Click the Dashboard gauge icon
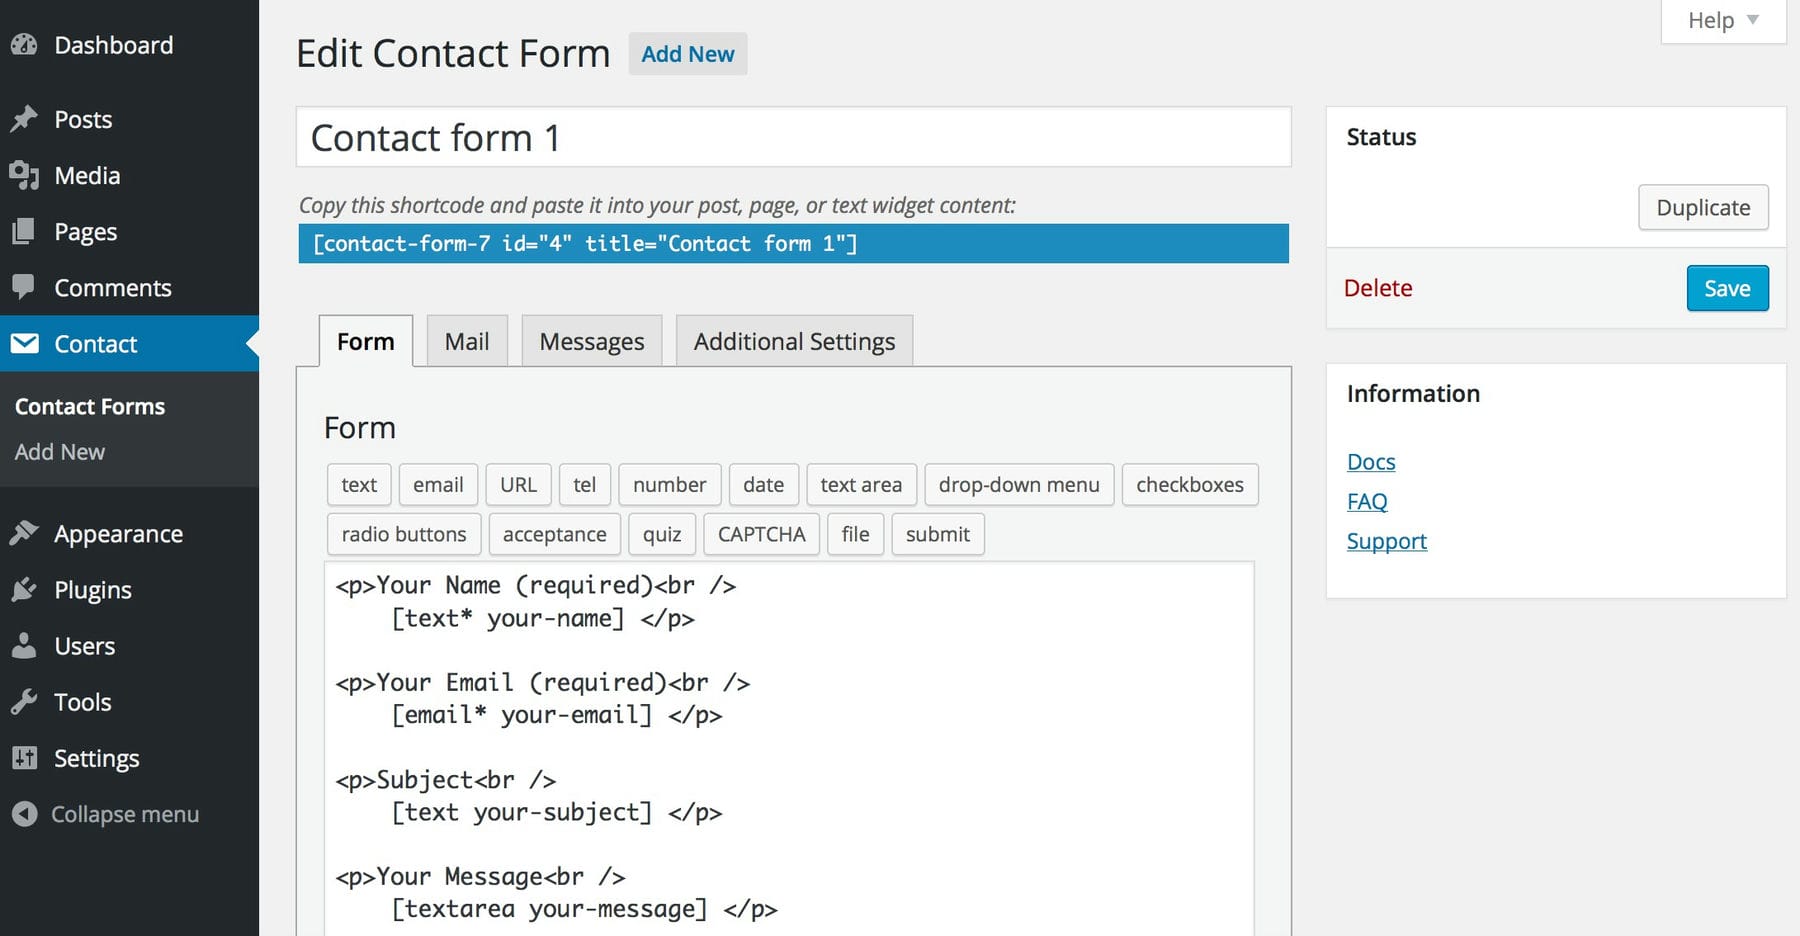 (24, 45)
